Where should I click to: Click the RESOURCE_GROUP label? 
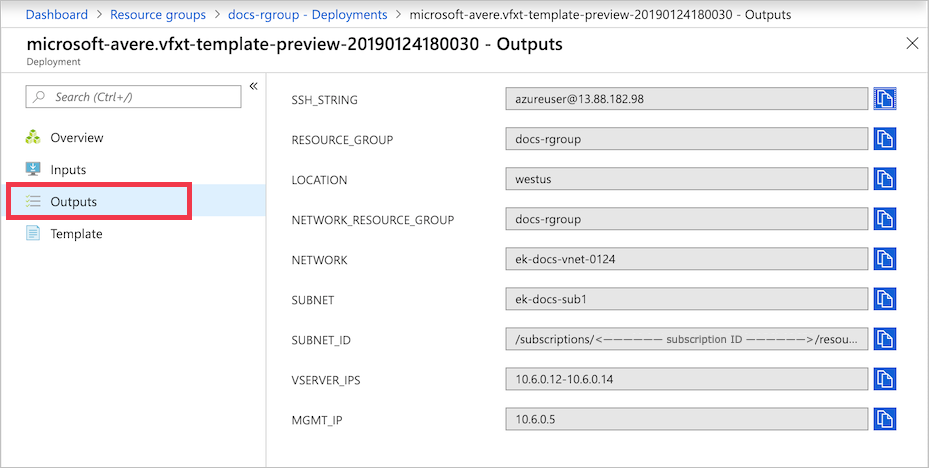point(342,140)
